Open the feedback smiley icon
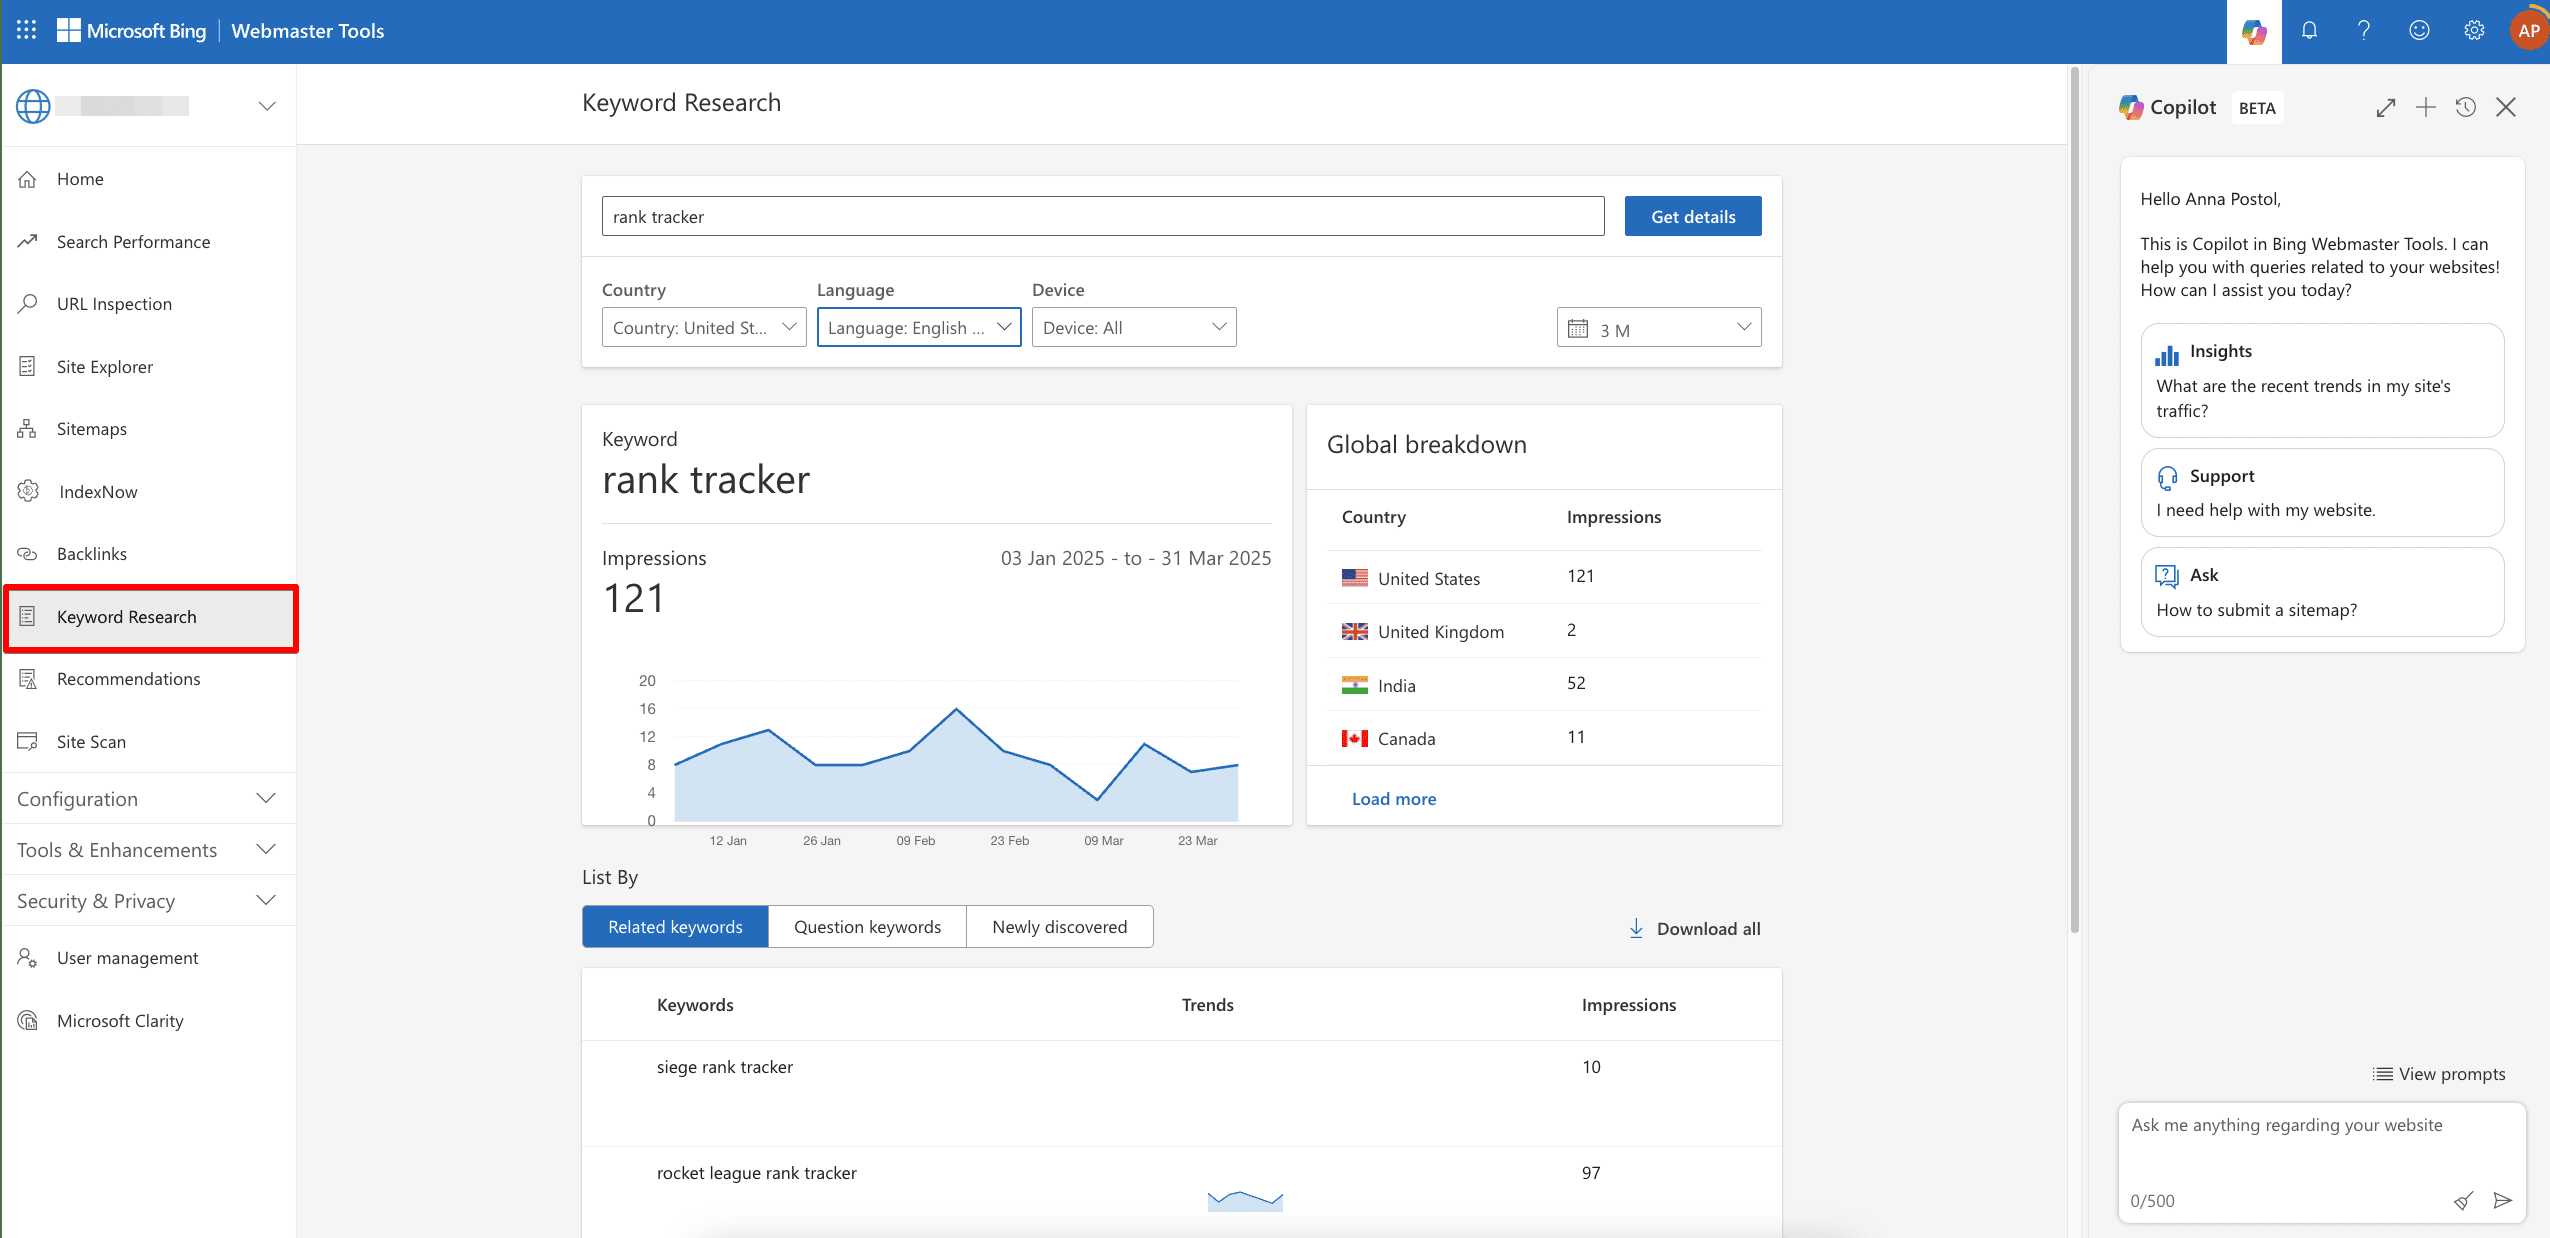2550x1238 pixels. click(x=2419, y=31)
